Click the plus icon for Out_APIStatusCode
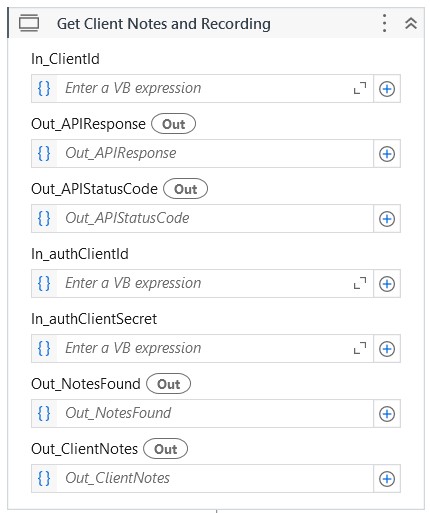430x513 pixels. [387, 219]
